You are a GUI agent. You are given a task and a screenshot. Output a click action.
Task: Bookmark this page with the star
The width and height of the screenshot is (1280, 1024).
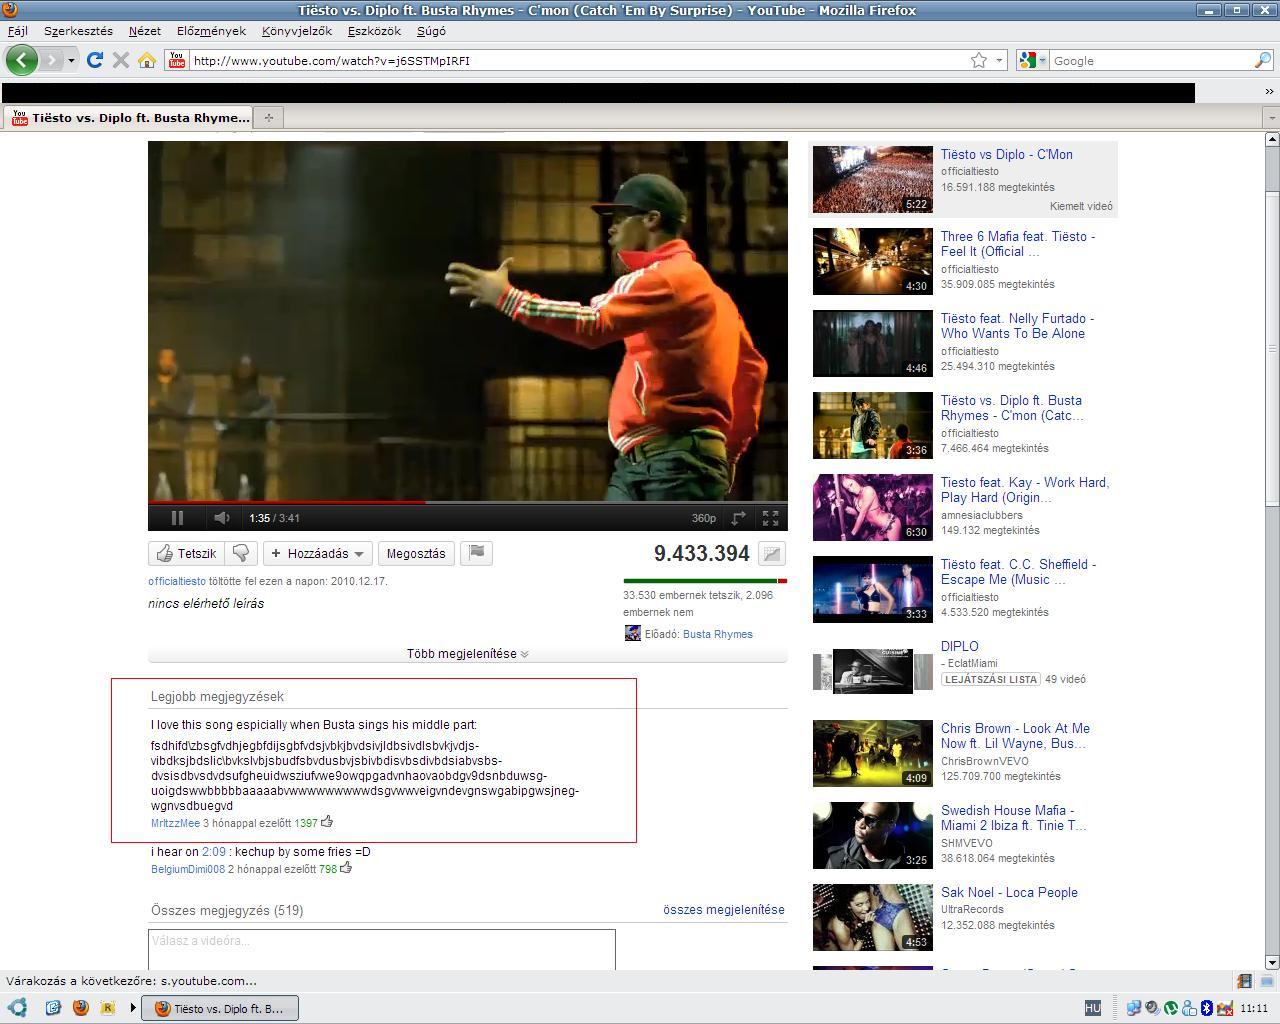(979, 60)
